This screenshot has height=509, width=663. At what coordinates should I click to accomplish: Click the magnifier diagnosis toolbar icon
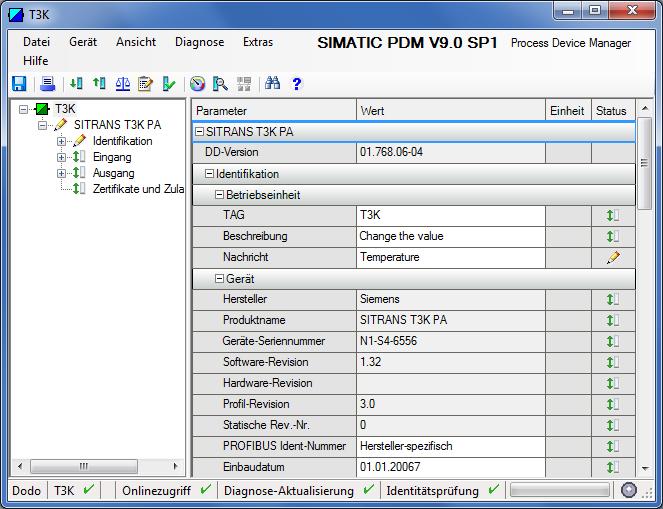click(x=220, y=84)
